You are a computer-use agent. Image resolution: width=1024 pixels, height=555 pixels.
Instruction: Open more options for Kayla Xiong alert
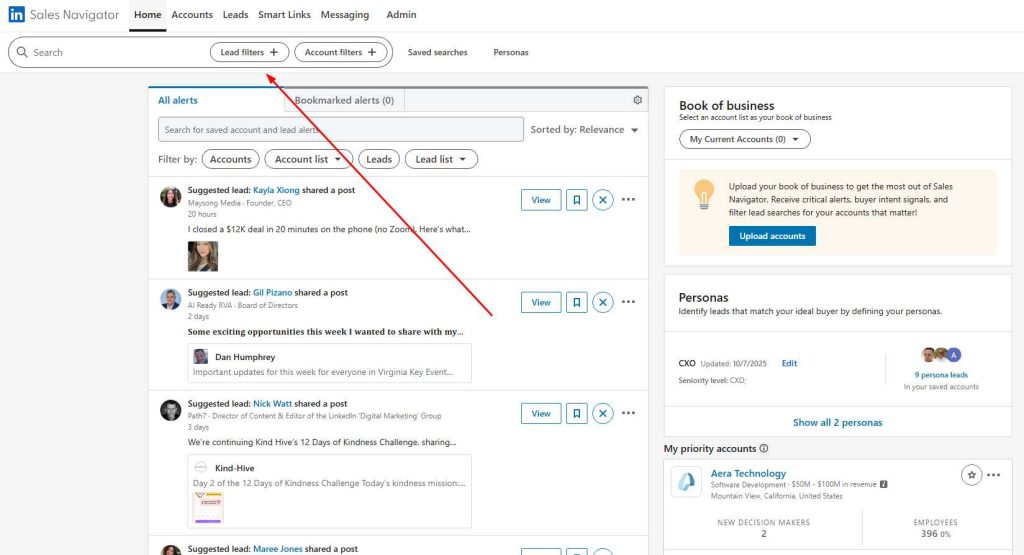pyautogui.click(x=628, y=199)
